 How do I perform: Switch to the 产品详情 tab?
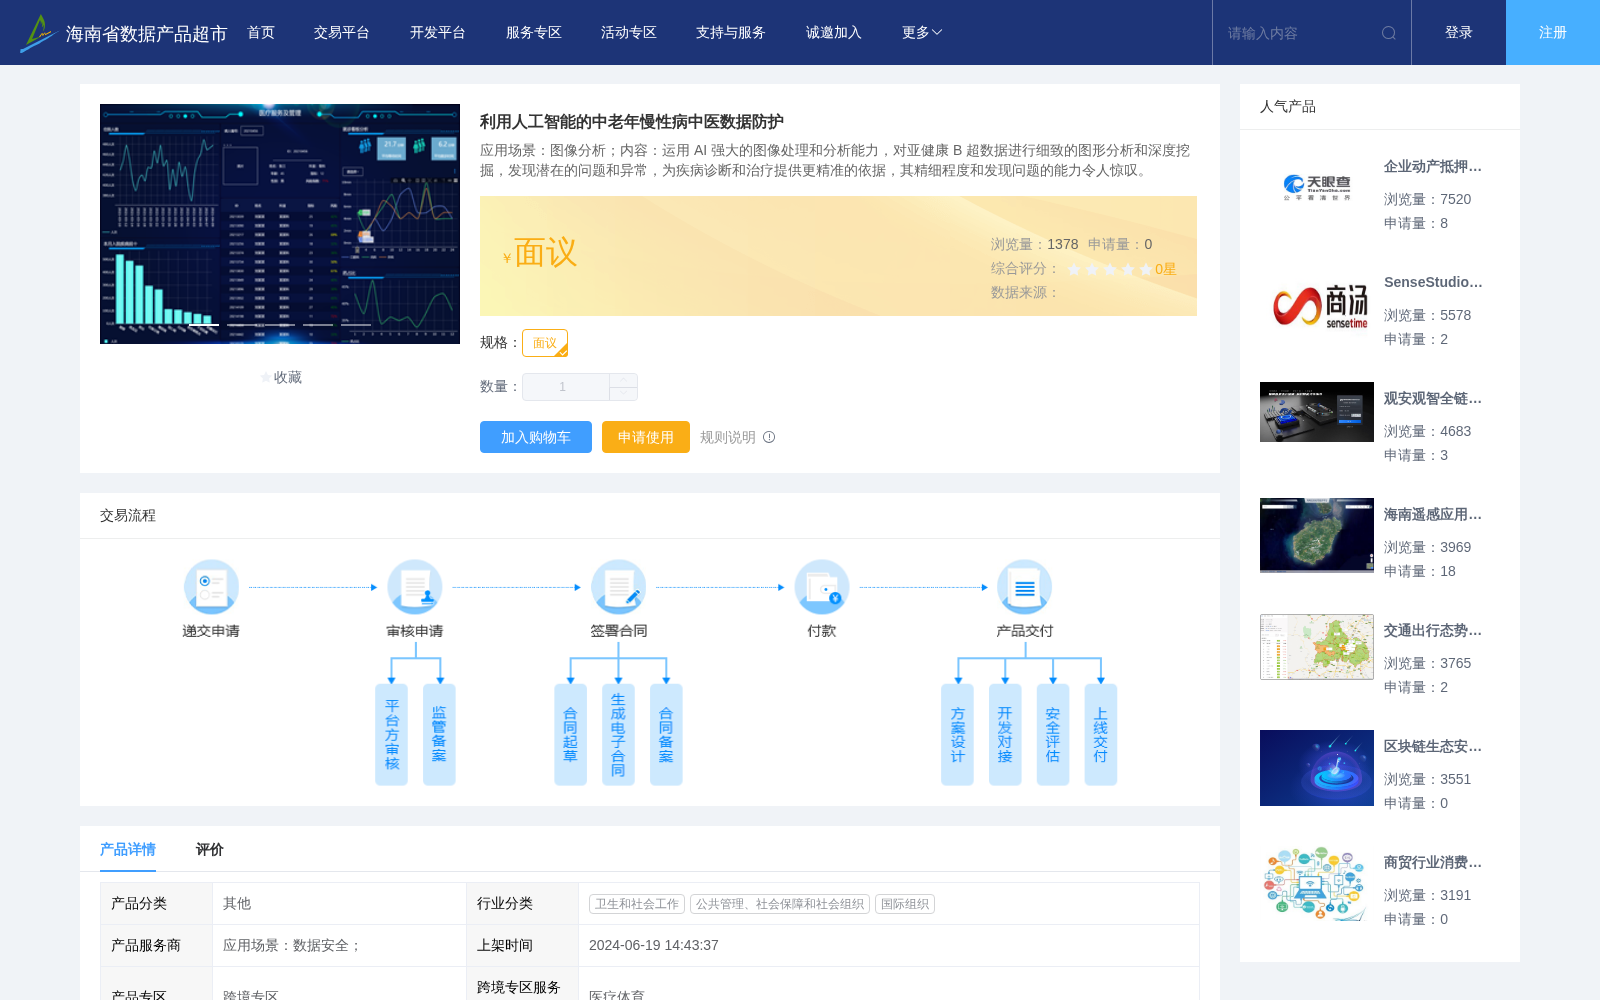pos(128,849)
